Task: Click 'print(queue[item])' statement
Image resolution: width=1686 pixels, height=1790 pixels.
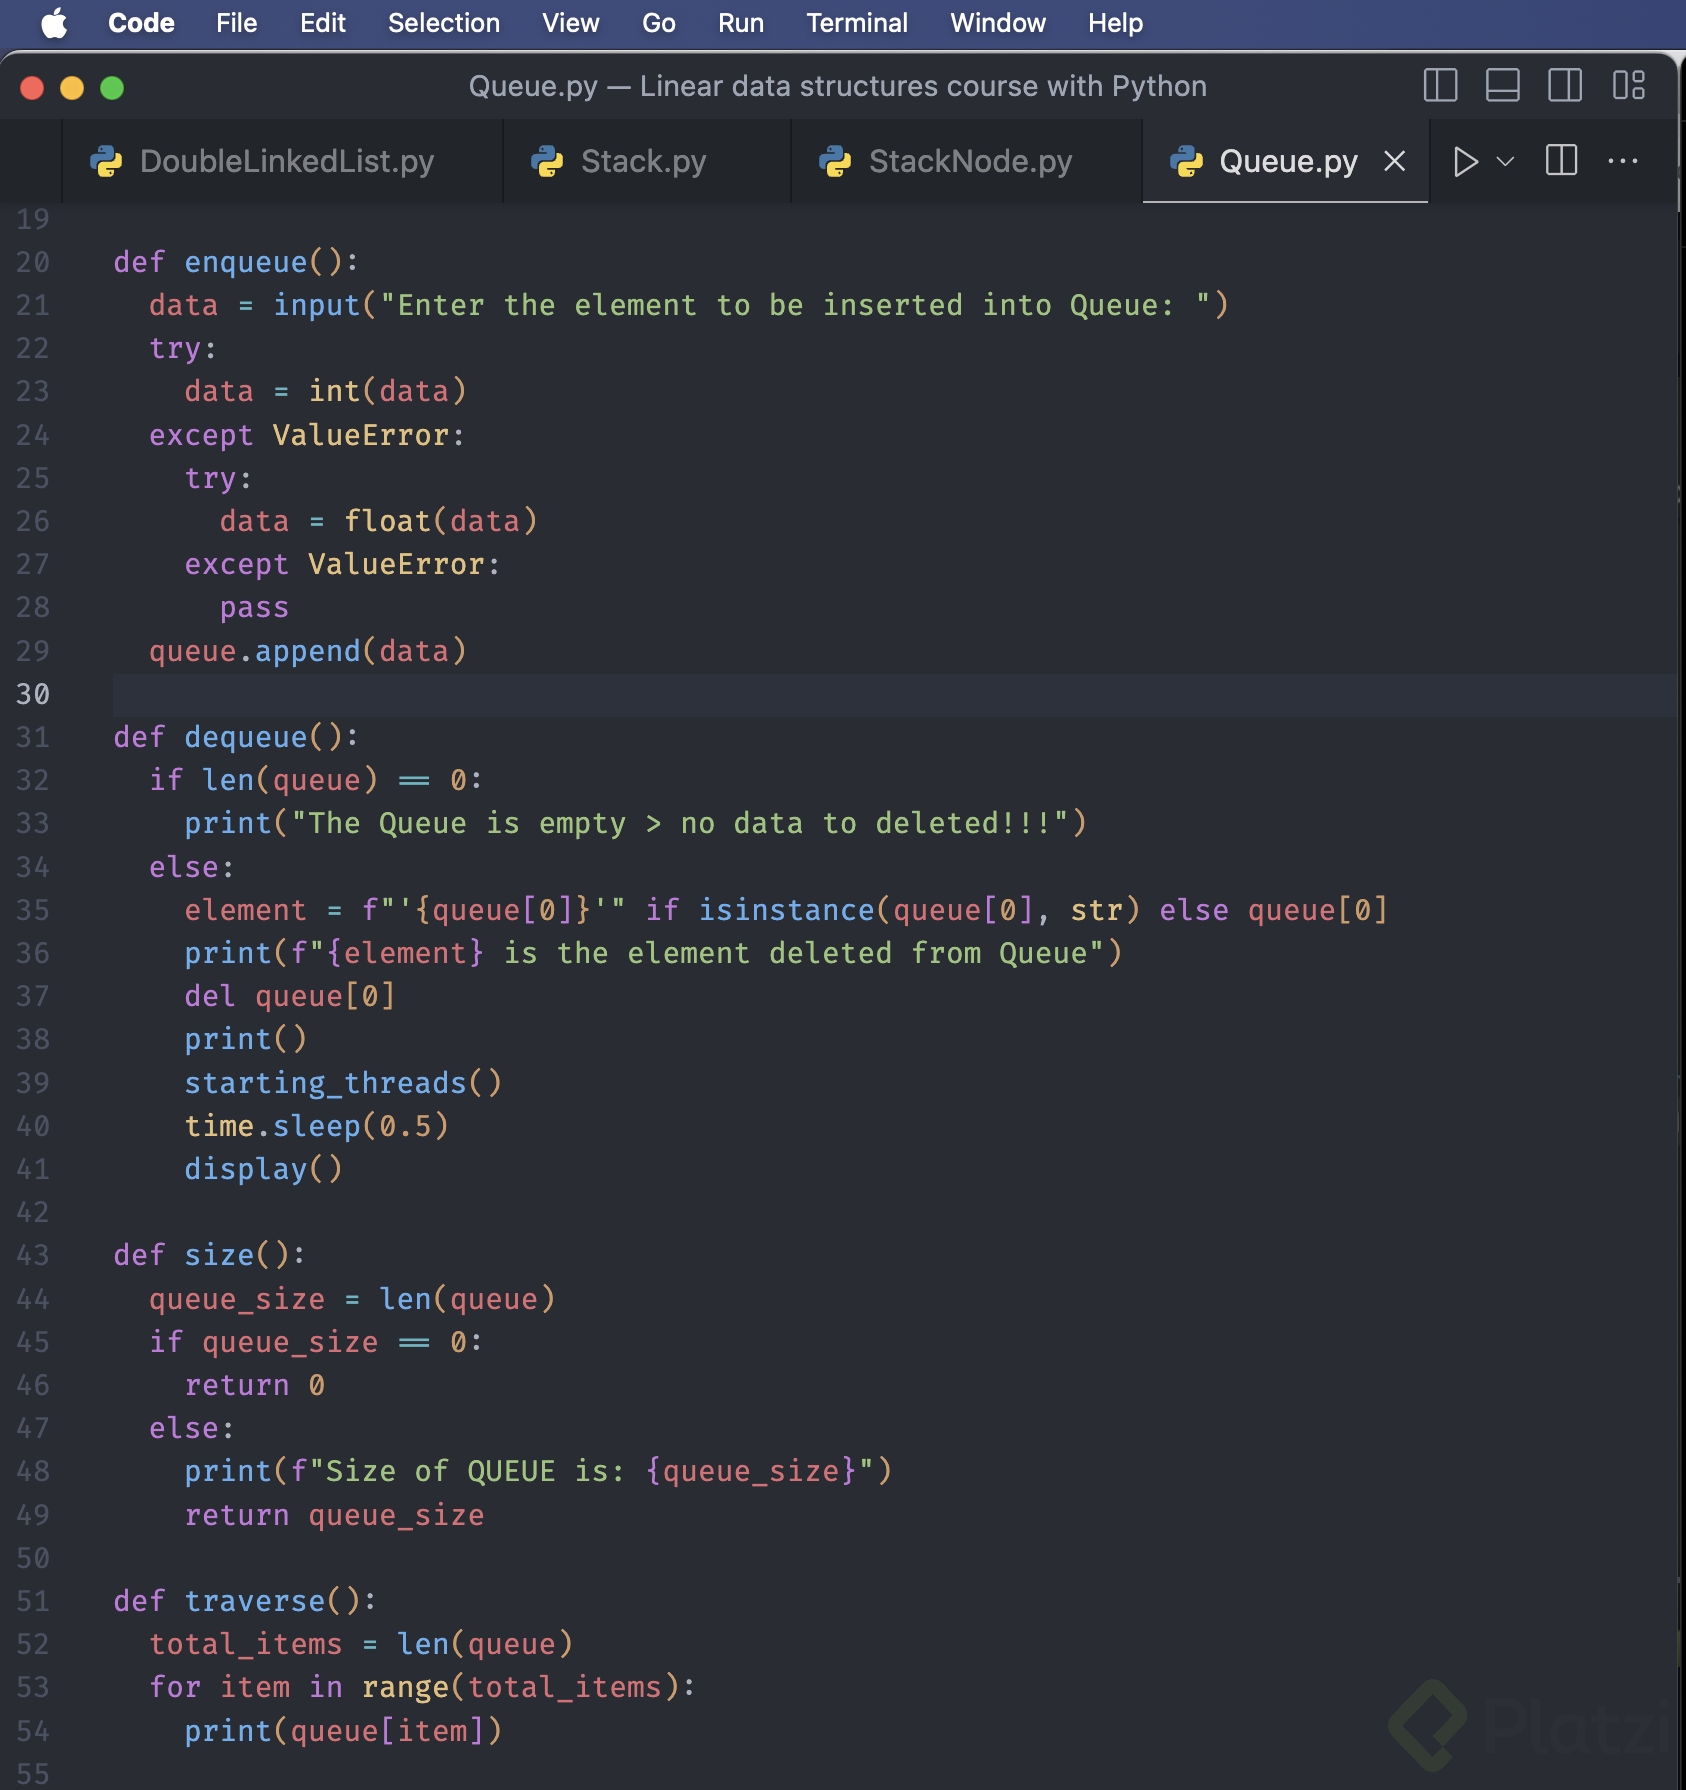Action: pyautogui.click(x=343, y=1731)
